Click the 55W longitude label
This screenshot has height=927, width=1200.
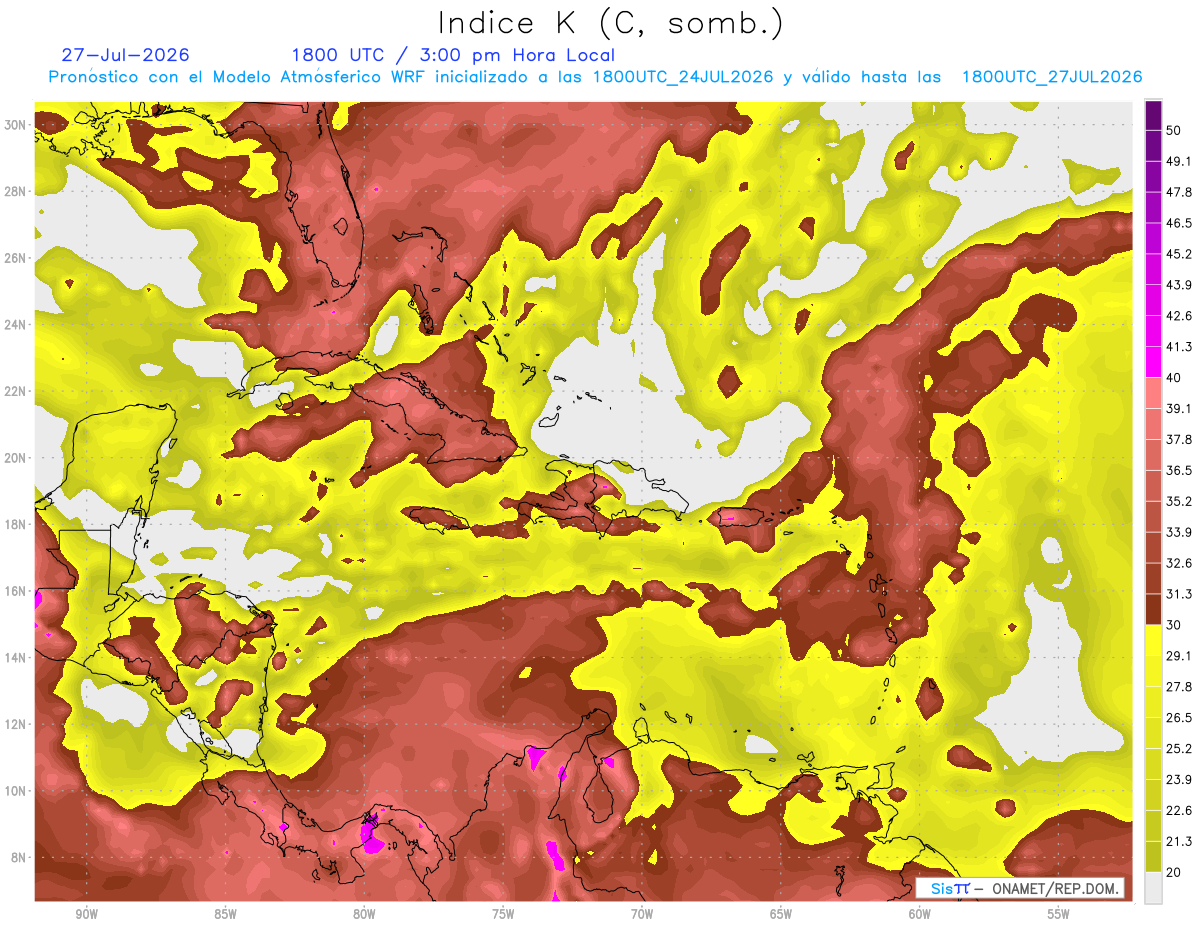(1058, 915)
